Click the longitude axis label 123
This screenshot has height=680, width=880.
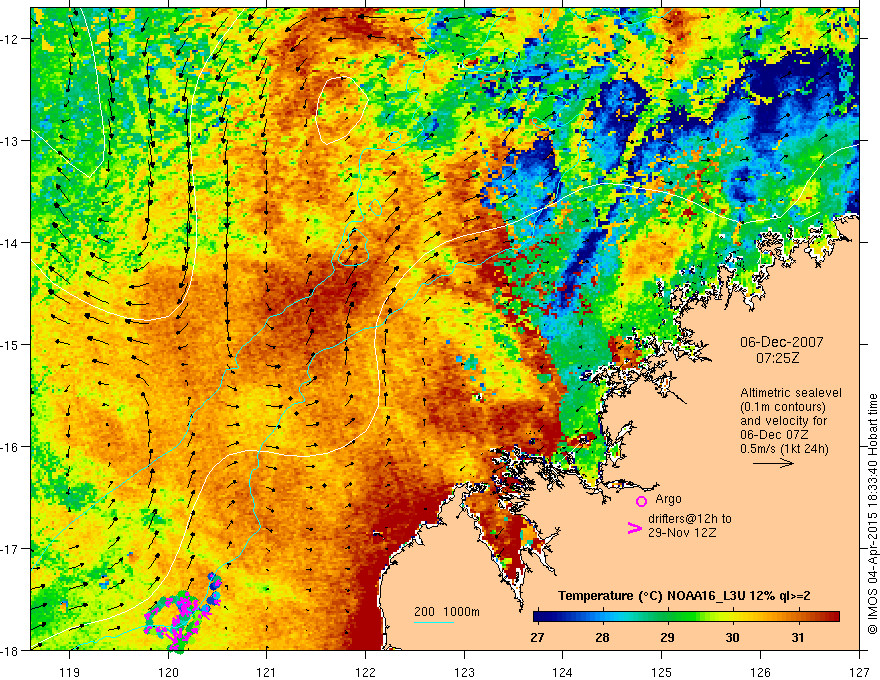point(464,672)
